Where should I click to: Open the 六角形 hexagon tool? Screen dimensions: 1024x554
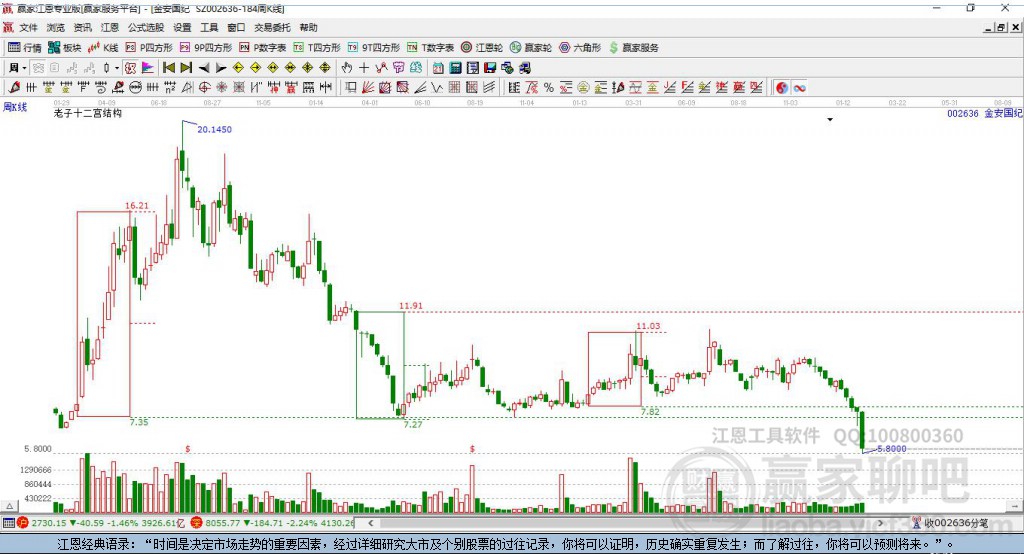[580, 48]
